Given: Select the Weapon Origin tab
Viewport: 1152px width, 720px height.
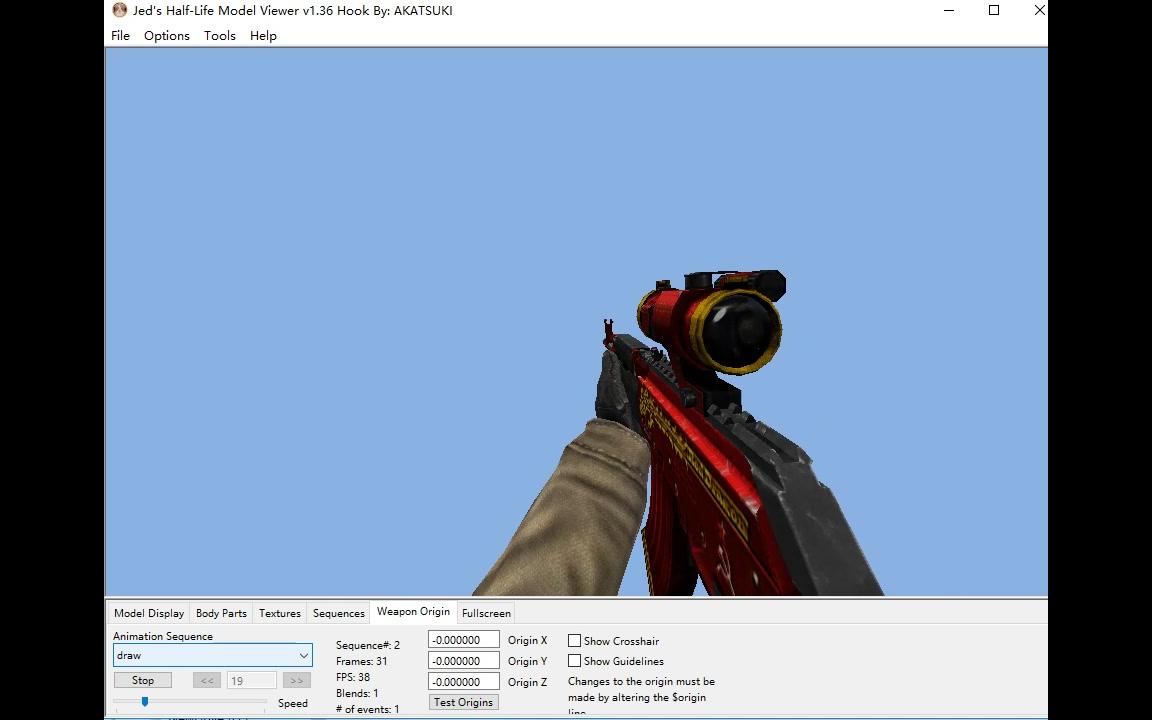Looking at the screenshot, I should tap(413, 612).
